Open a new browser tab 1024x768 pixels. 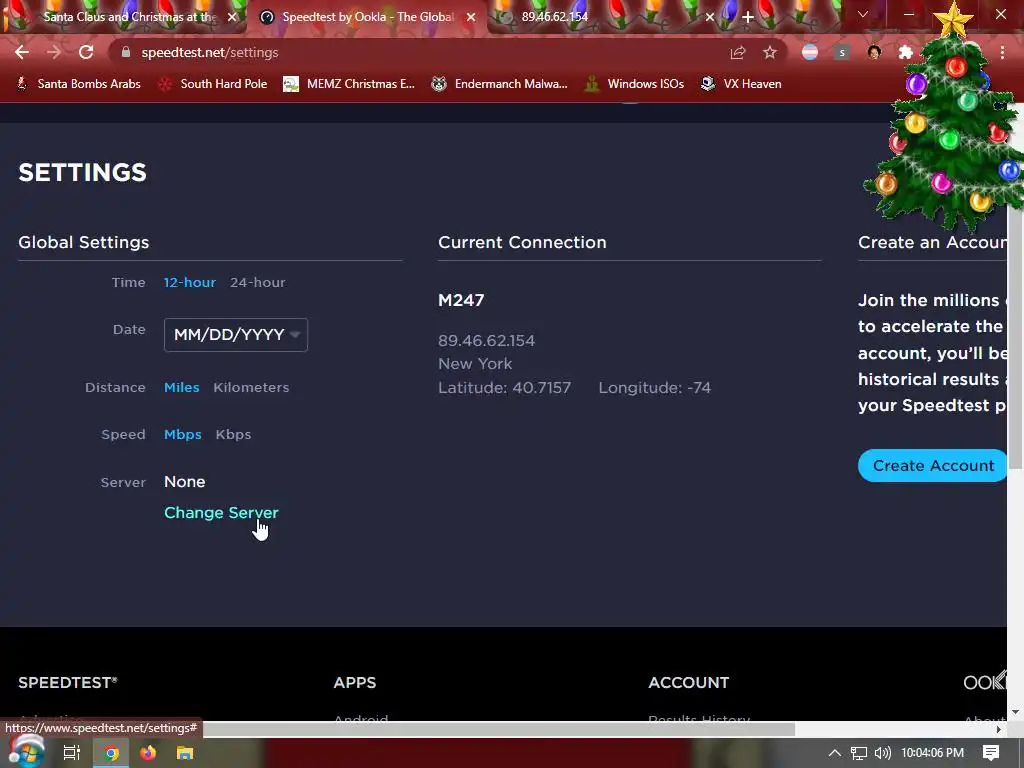pos(748,17)
